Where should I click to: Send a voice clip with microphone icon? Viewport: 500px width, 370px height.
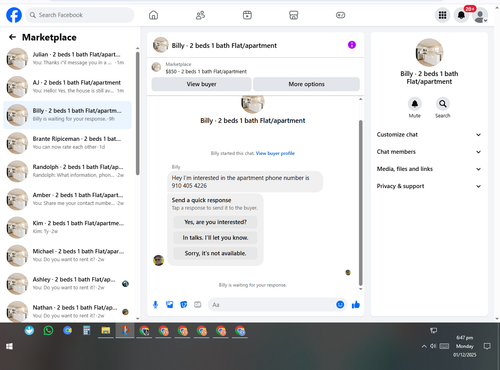[155, 305]
